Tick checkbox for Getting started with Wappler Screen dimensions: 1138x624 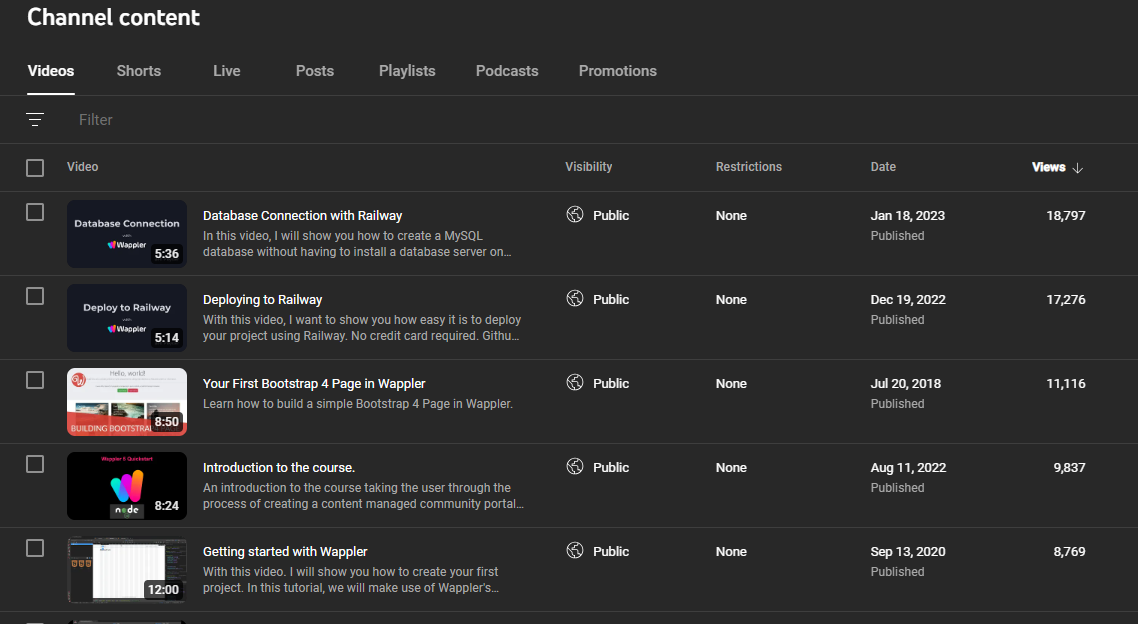[35, 549]
